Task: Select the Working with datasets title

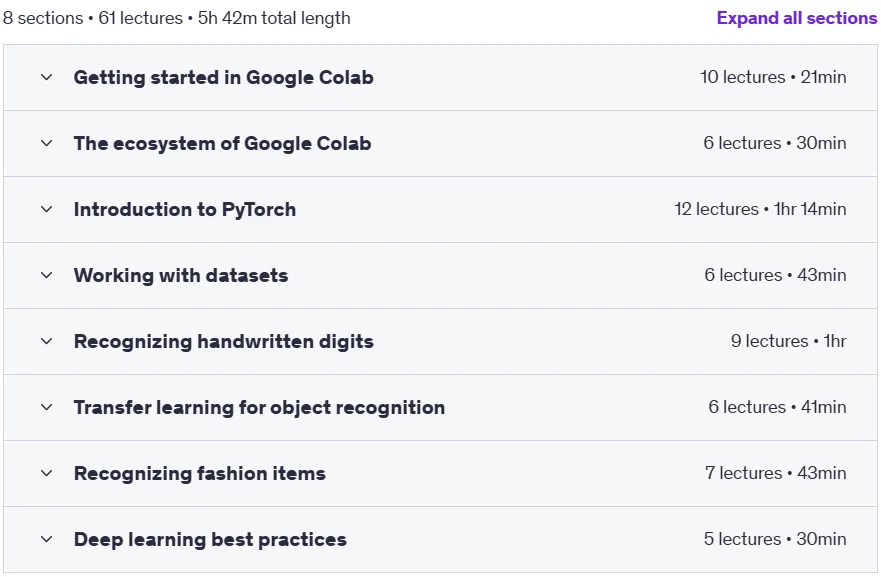Action: (x=181, y=275)
